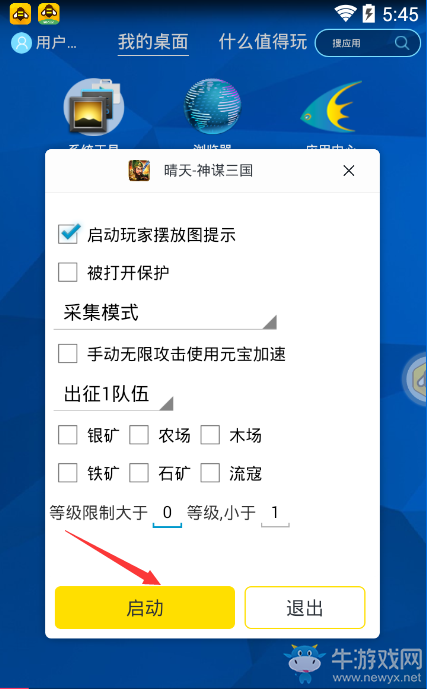Screen dimensions: 427x689
Task: Open the fish-shaped 应用中心 icon
Action: coord(331,107)
